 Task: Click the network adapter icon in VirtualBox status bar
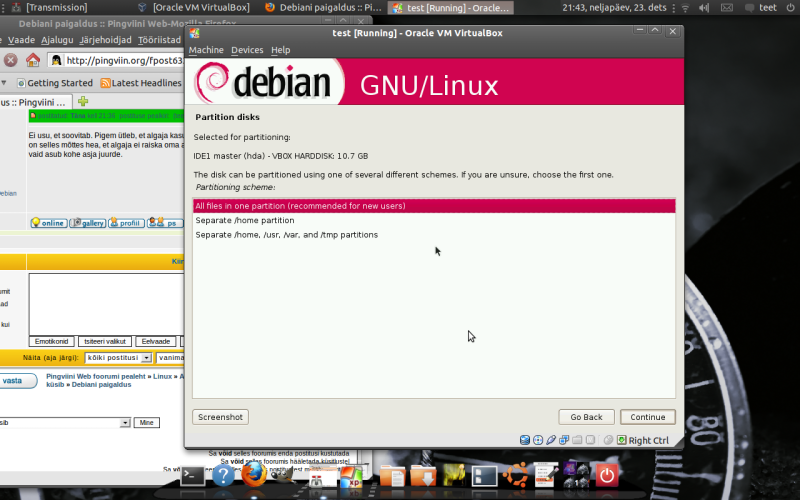[x=564, y=440]
